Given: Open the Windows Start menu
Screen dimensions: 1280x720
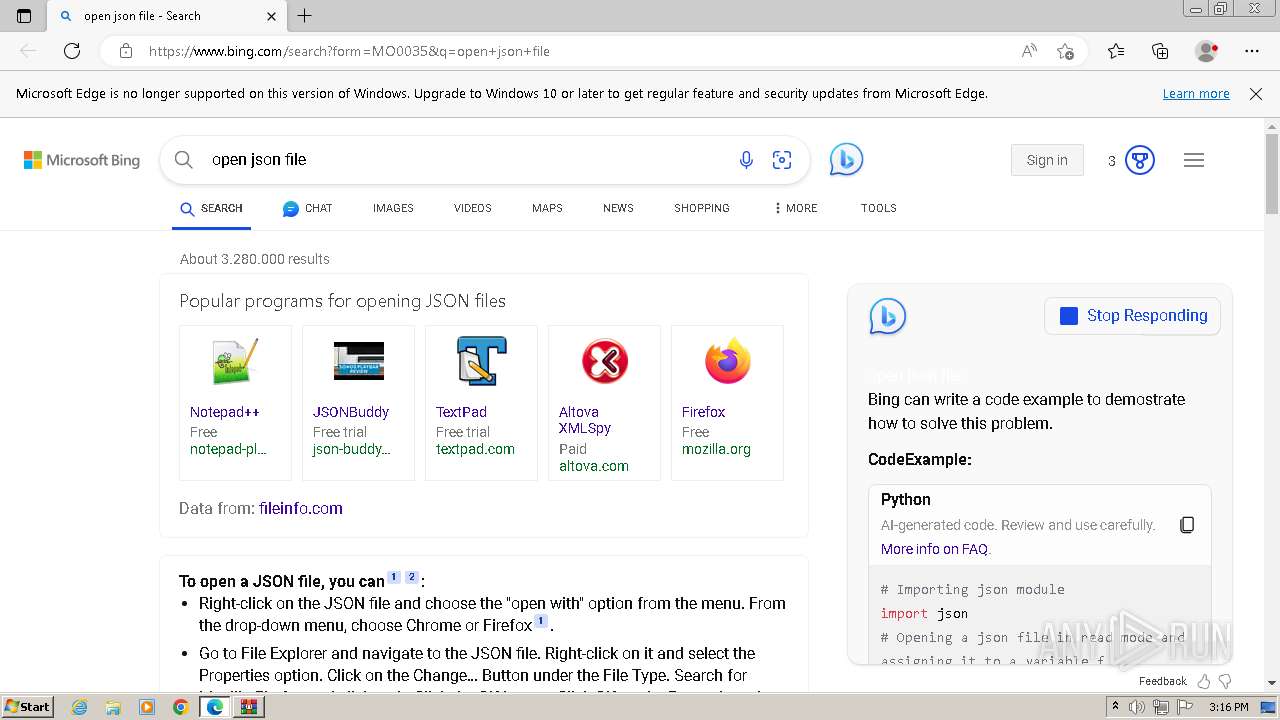Looking at the screenshot, I should pyautogui.click(x=27, y=706).
